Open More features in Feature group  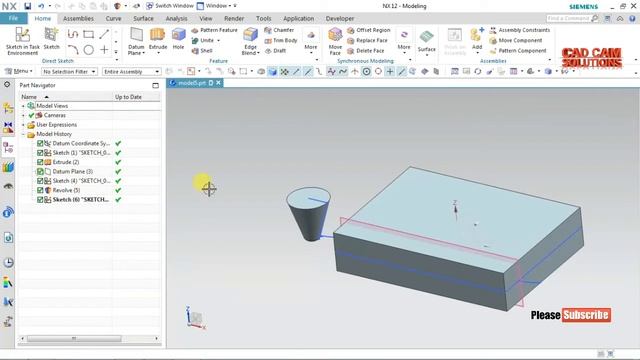coord(311,40)
